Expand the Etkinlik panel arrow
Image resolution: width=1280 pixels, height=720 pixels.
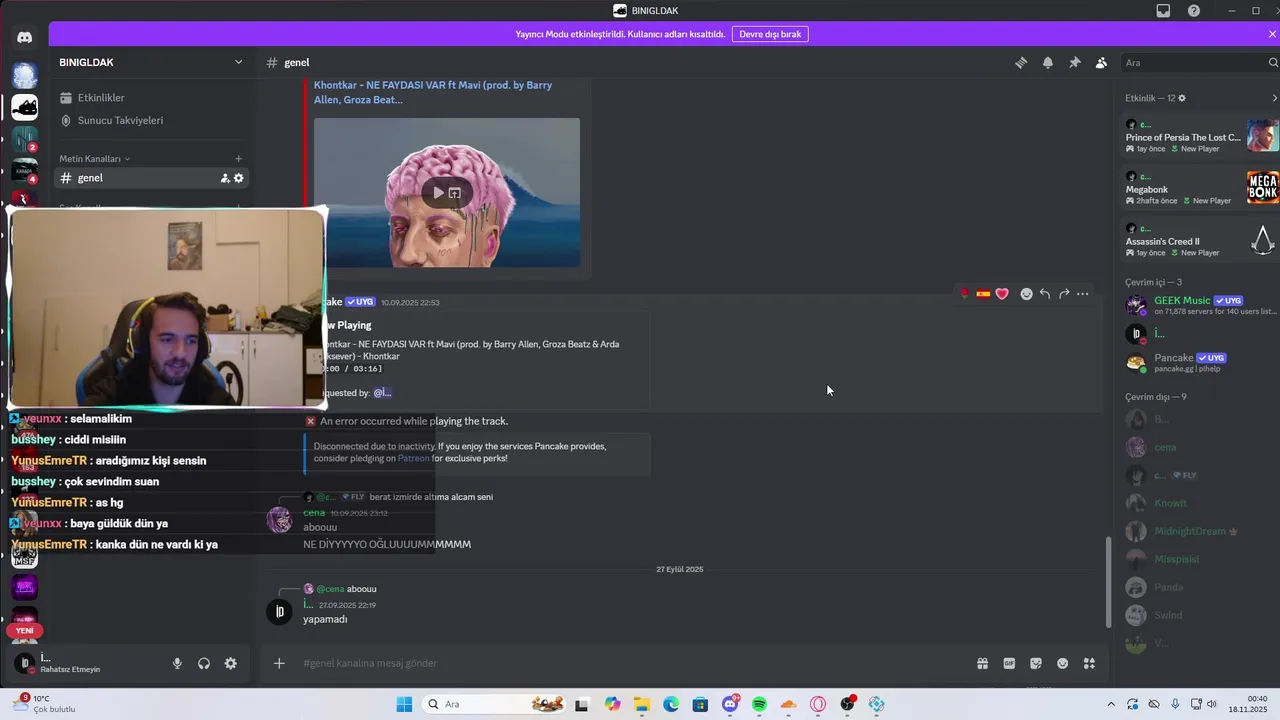pos(1274,98)
